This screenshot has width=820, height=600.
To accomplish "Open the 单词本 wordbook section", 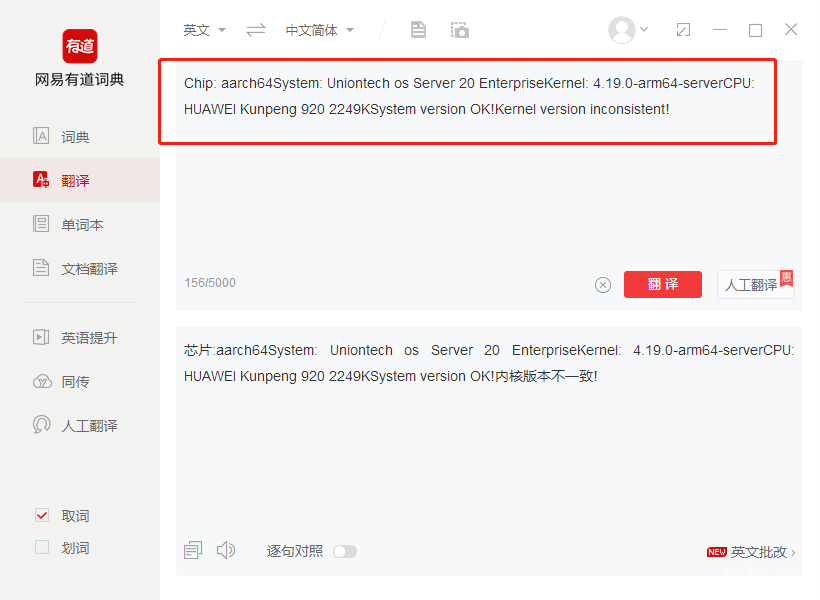I will click(x=80, y=224).
